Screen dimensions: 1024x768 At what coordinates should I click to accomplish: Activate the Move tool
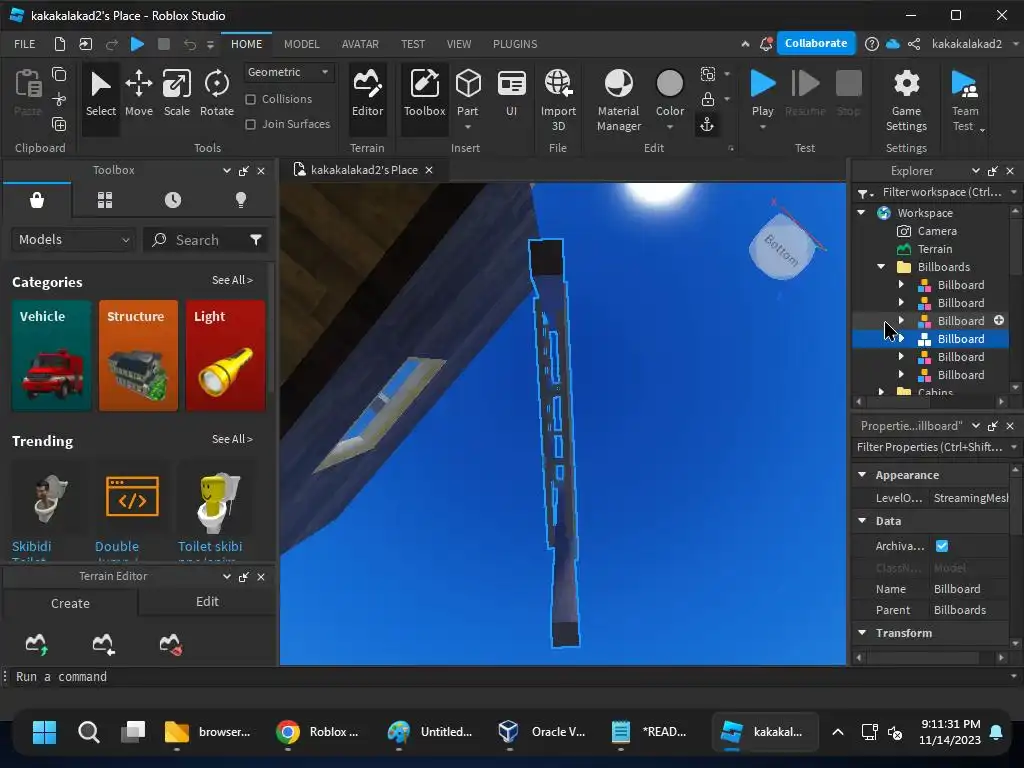tap(139, 95)
